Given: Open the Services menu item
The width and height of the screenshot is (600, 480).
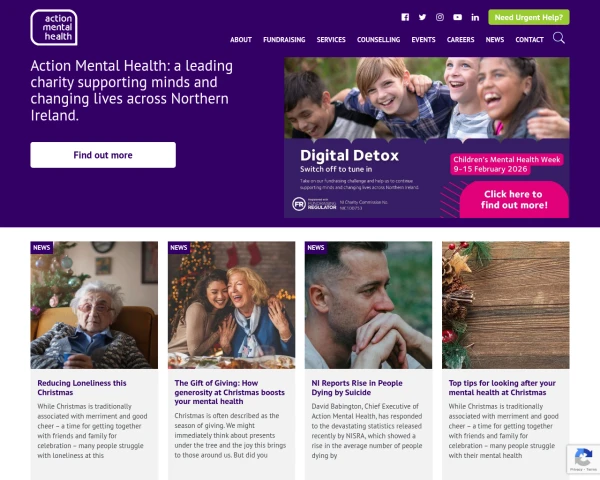Looking at the screenshot, I should click(x=331, y=39).
